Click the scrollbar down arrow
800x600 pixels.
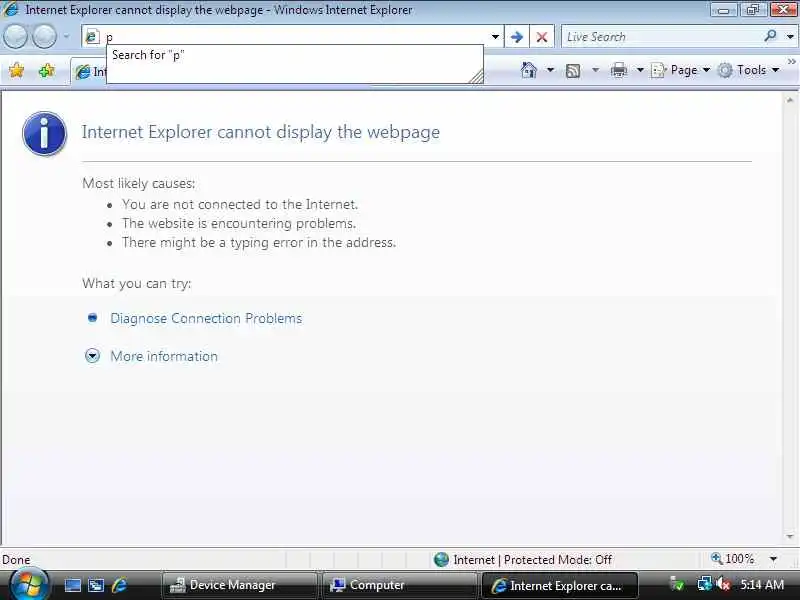coord(790,537)
